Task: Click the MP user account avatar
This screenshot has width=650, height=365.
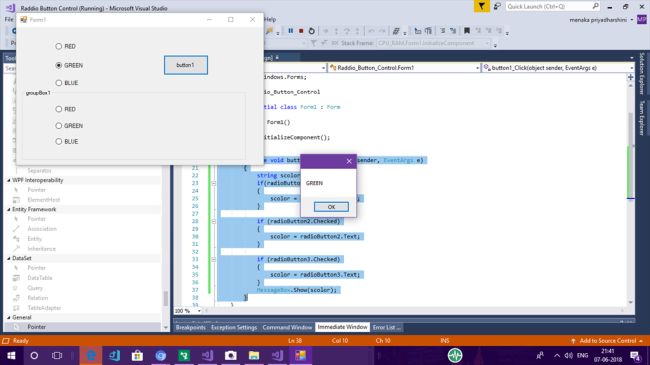Action: pos(642,19)
